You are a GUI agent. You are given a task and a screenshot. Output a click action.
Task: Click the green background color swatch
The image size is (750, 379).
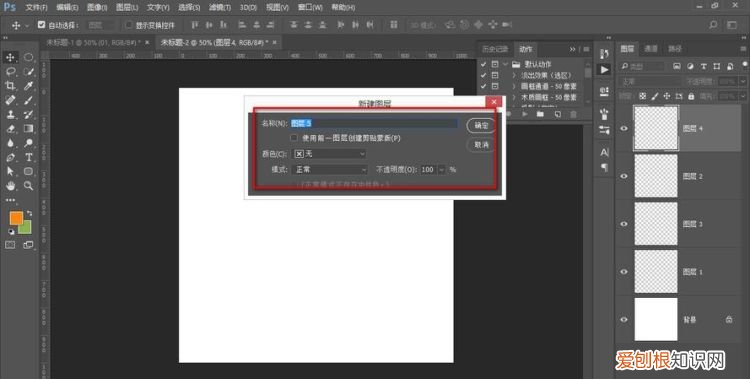click(x=26, y=228)
